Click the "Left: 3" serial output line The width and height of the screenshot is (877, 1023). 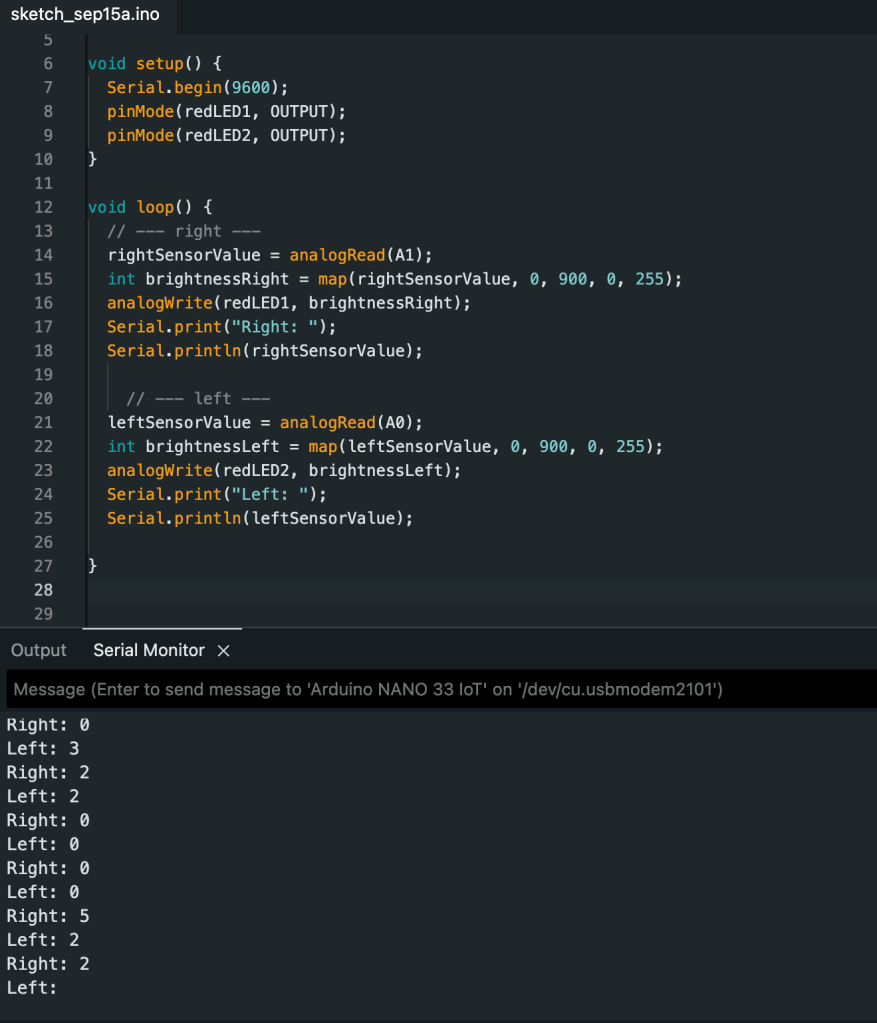coord(43,748)
